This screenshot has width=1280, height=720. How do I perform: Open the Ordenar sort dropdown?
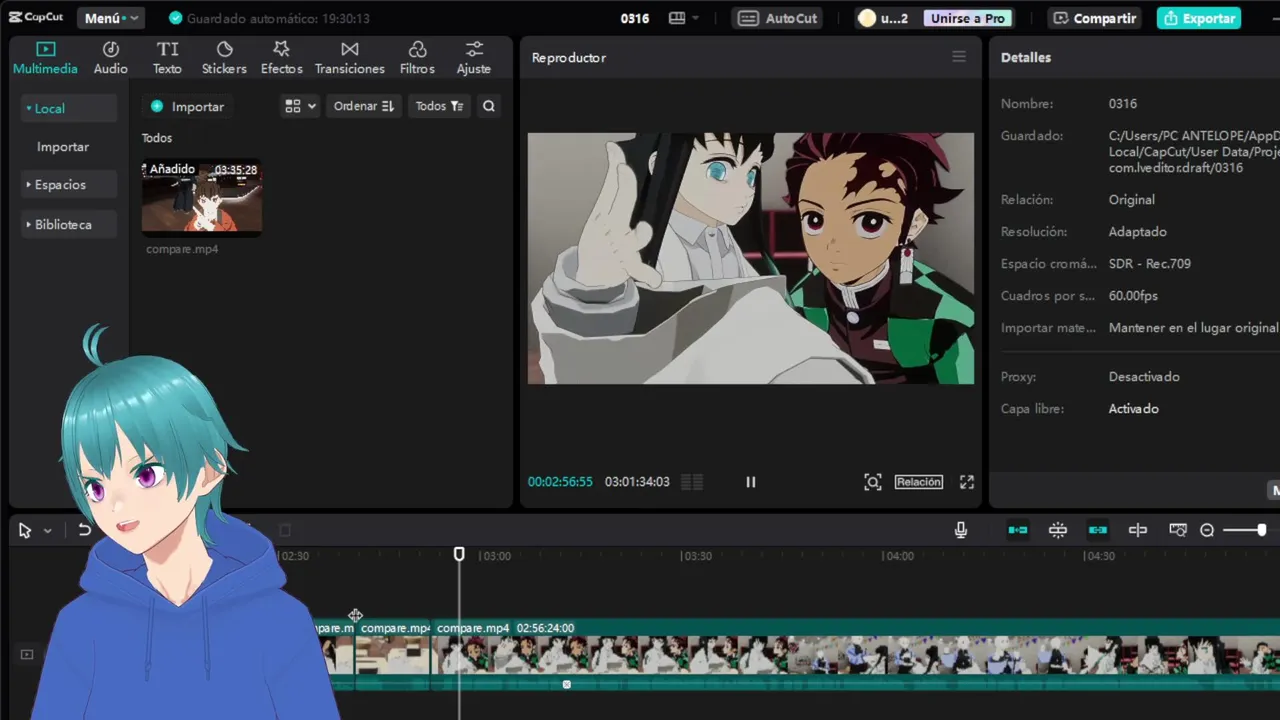point(364,106)
